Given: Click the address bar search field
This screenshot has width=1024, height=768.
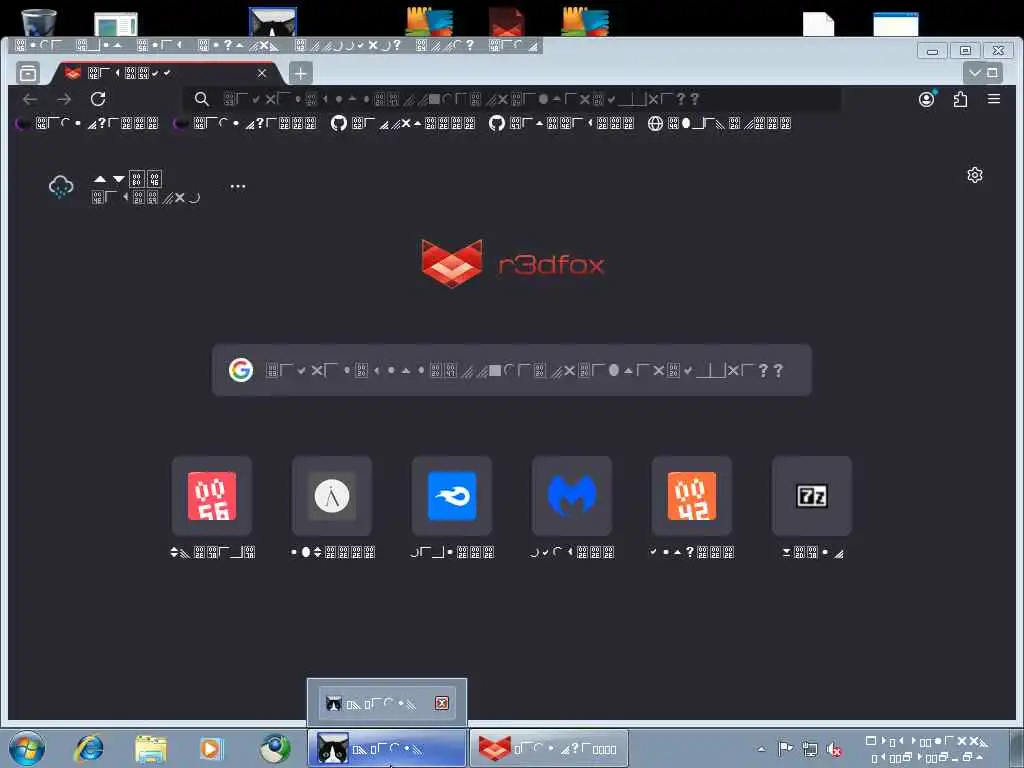Looking at the screenshot, I should (513, 99).
